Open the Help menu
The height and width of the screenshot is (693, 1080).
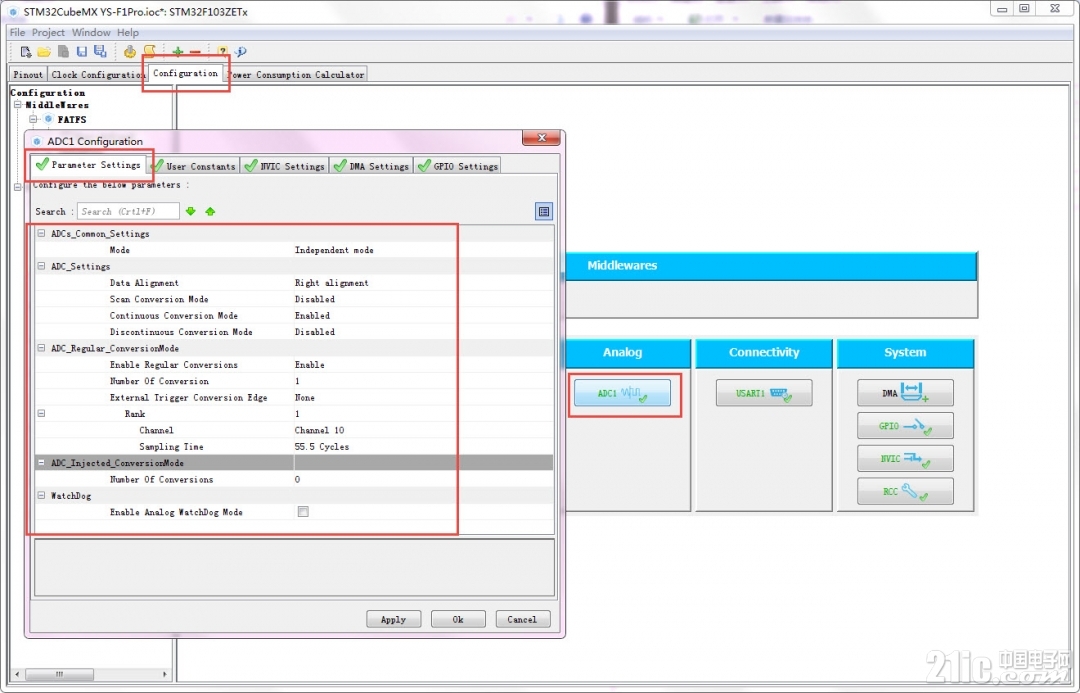tap(127, 32)
